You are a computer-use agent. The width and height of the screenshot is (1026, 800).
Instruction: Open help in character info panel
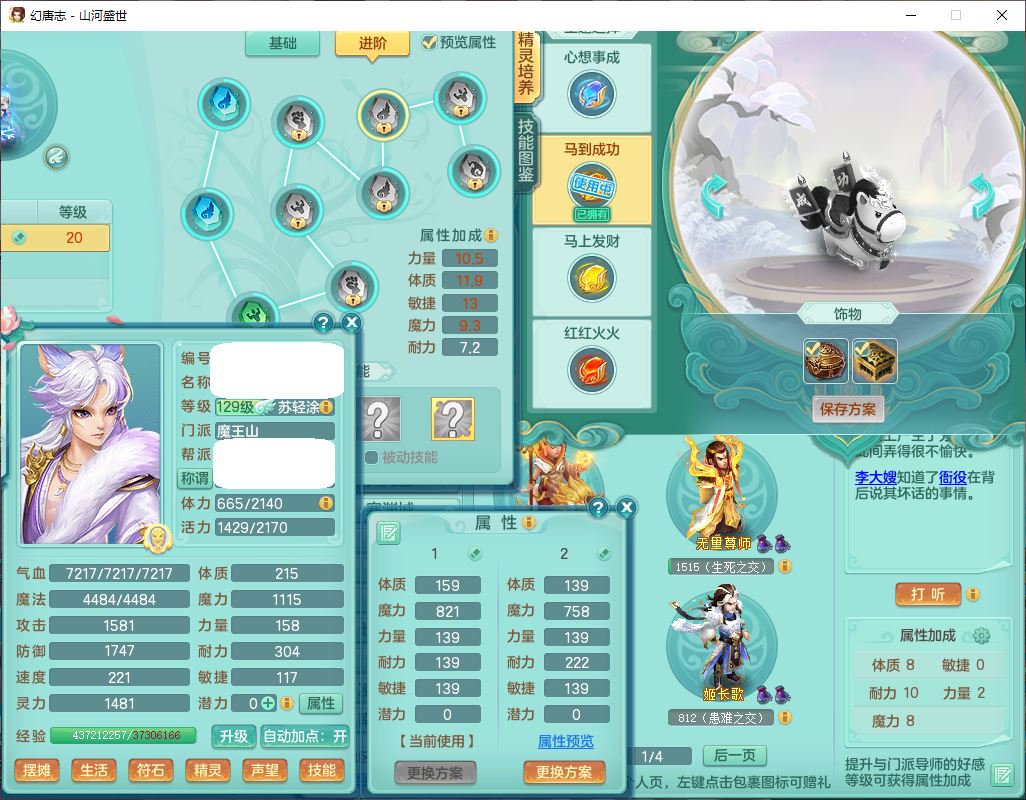coord(323,322)
